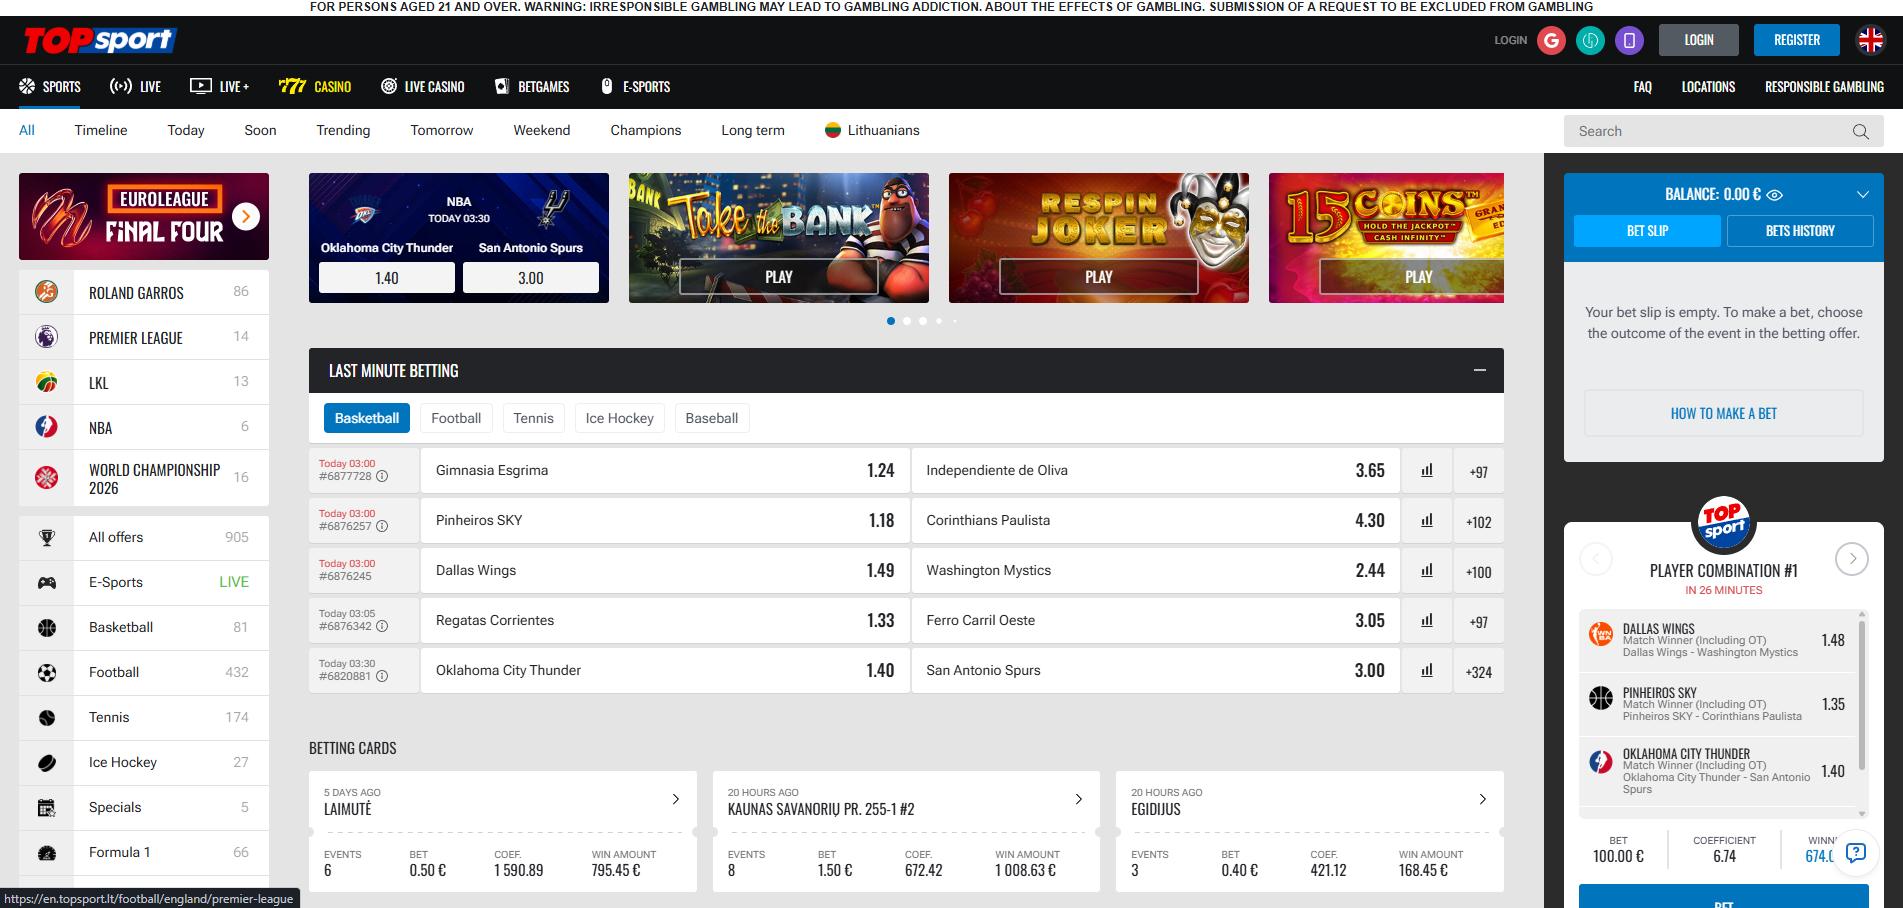Click the Football ball icon
The width and height of the screenshot is (1903, 908).
click(x=46, y=672)
